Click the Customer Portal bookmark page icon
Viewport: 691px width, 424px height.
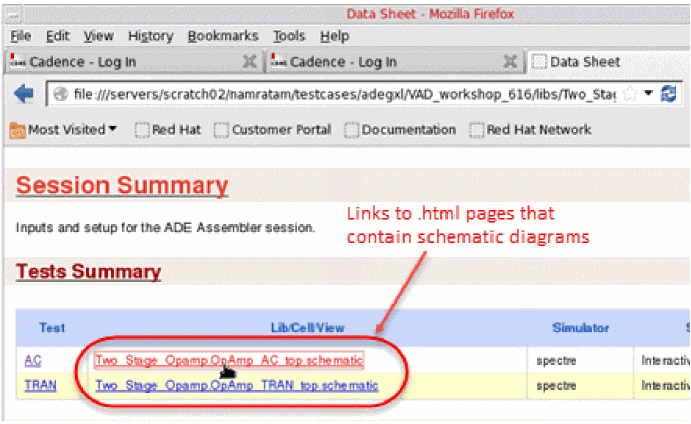click(221, 130)
